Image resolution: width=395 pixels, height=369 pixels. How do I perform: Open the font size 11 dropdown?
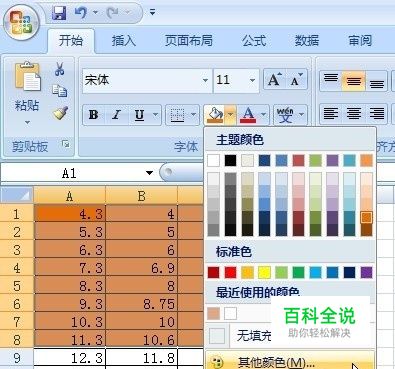(x=252, y=80)
